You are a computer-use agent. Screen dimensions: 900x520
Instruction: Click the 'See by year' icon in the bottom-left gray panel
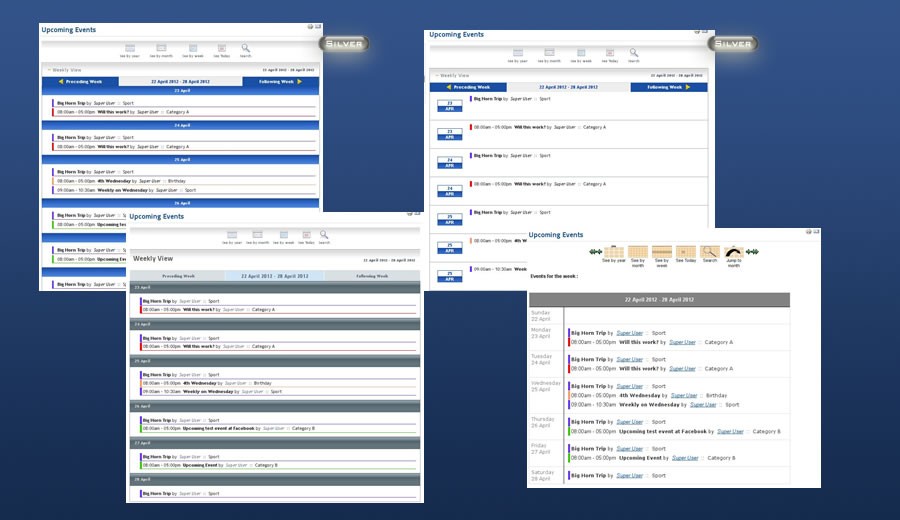232,235
